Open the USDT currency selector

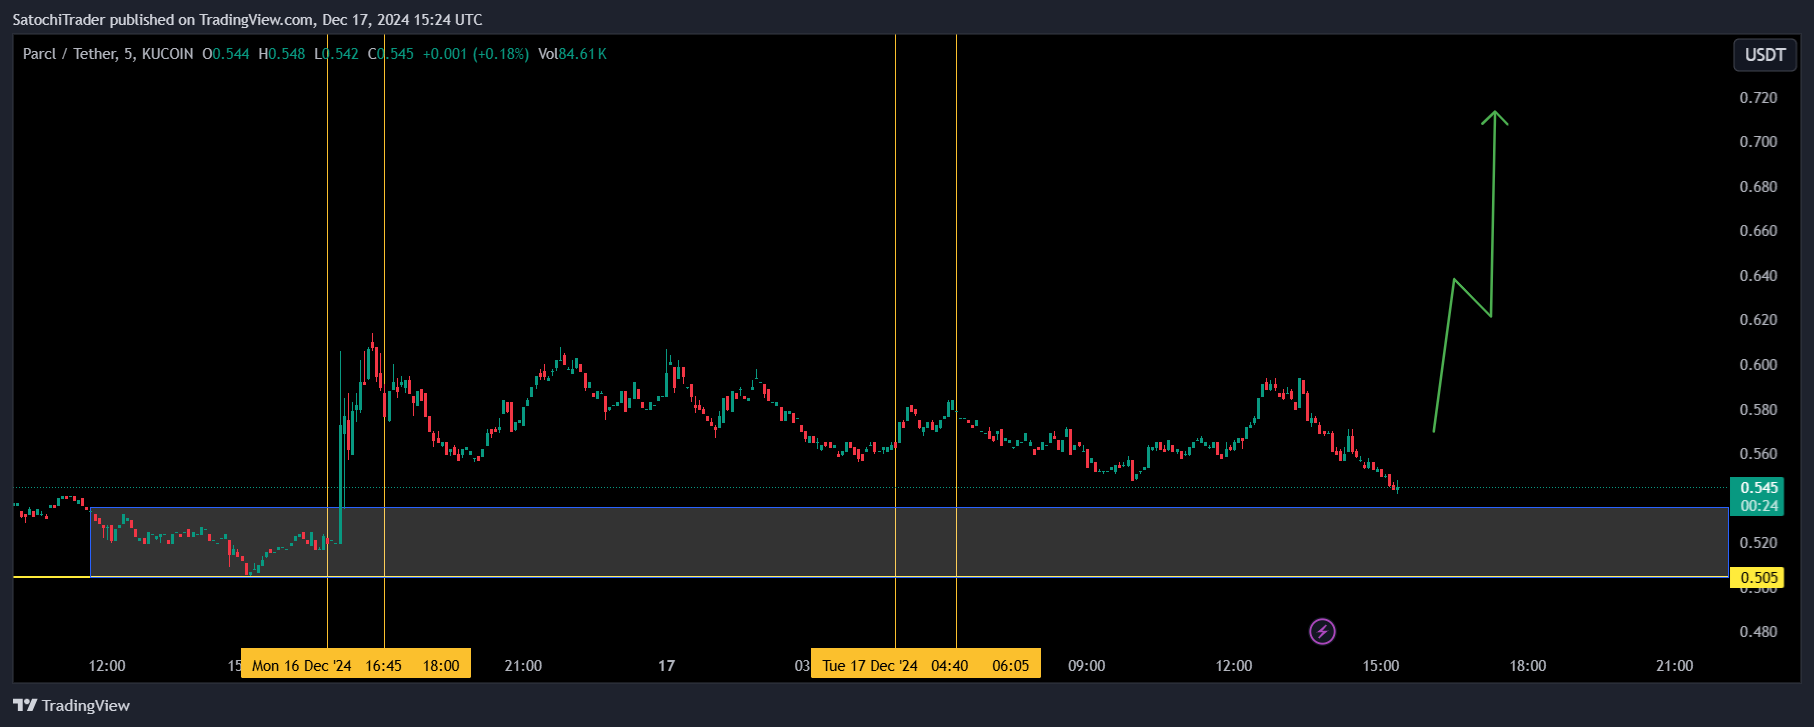(x=1765, y=55)
